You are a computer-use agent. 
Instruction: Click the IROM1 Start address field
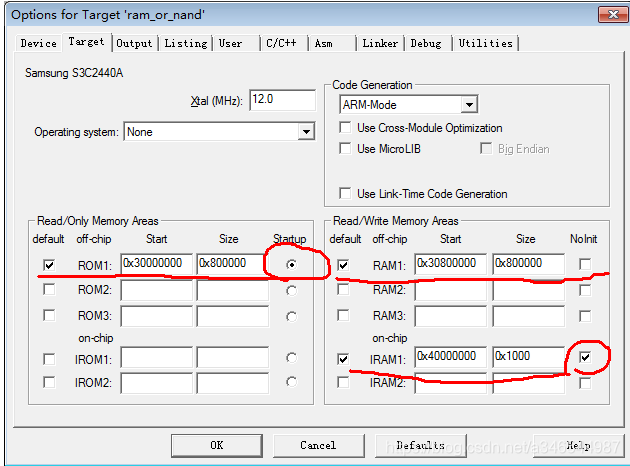point(156,358)
